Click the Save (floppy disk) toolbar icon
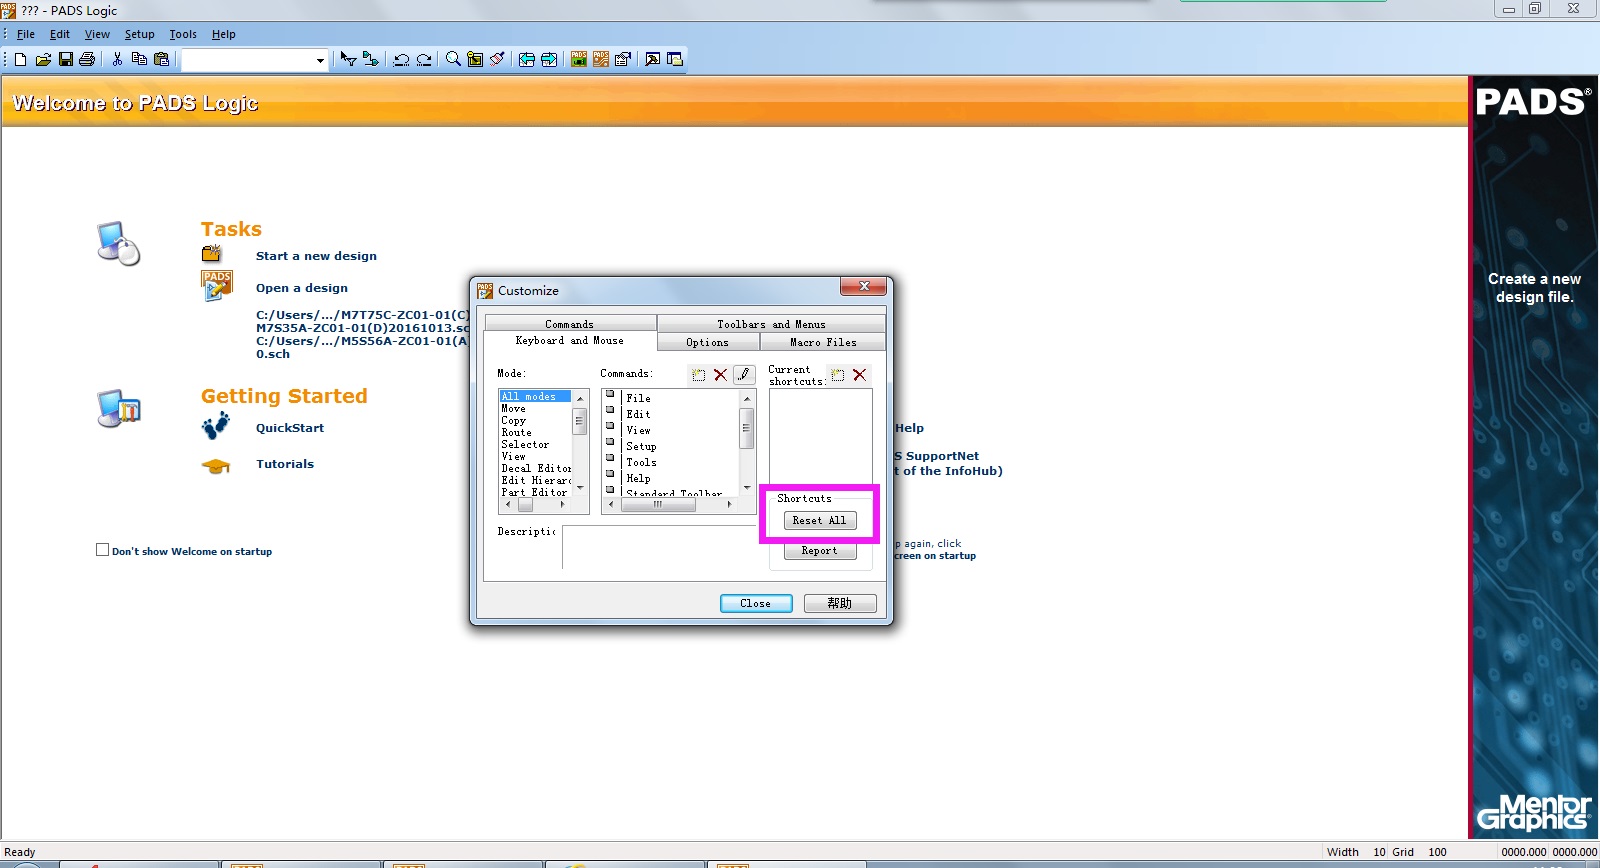 (65, 60)
